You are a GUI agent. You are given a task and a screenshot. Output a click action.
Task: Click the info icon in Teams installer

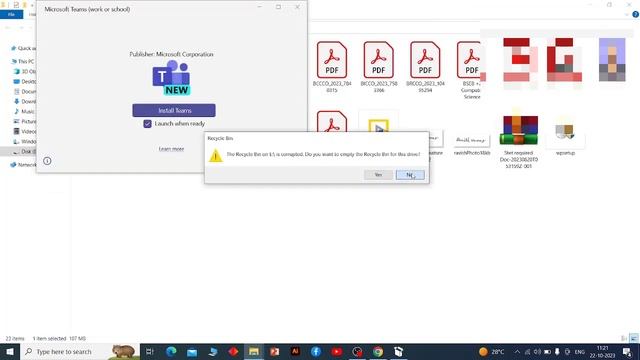(x=47, y=161)
